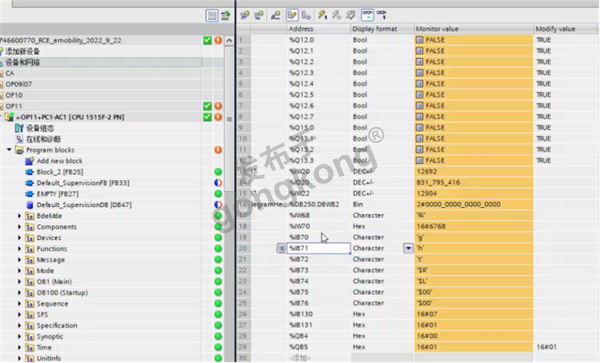Expand the BdeMde group
600x363 pixels.
click(x=20, y=216)
